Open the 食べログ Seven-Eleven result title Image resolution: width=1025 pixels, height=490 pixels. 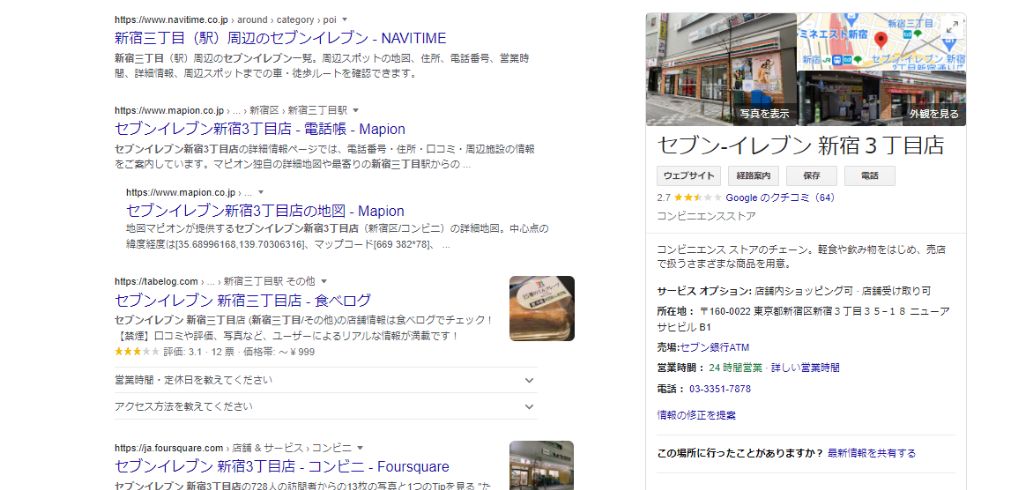tap(243, 301)
